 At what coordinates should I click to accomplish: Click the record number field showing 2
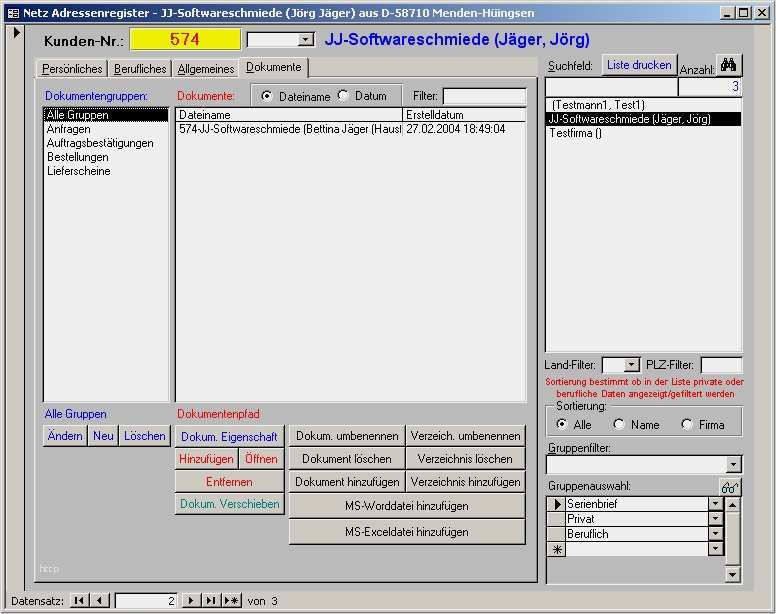[146, 601]
